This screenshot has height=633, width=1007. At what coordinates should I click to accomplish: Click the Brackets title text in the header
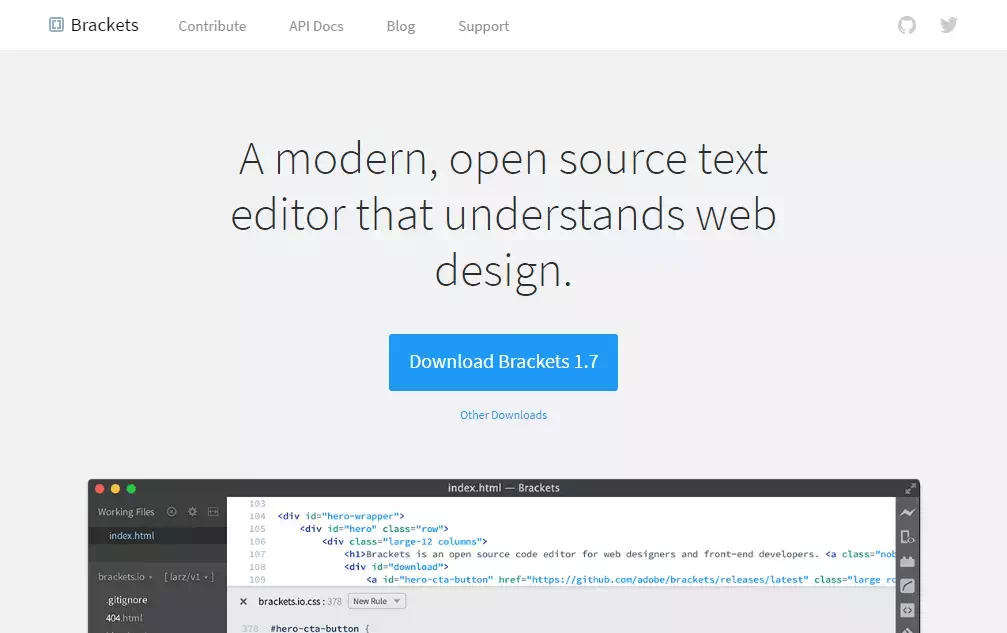point(105,25)
